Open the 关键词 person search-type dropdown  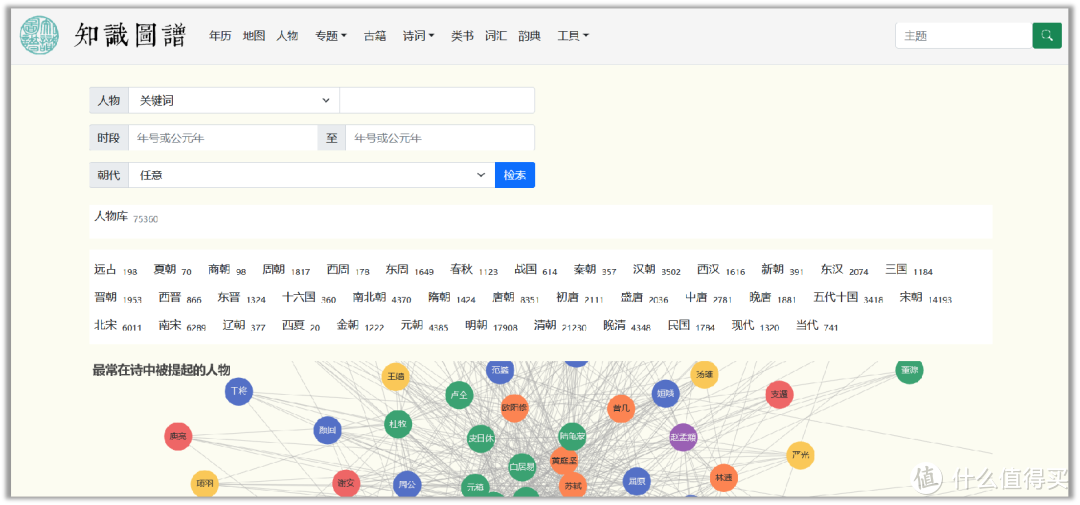pyautogui.click(x=234, y=101)
